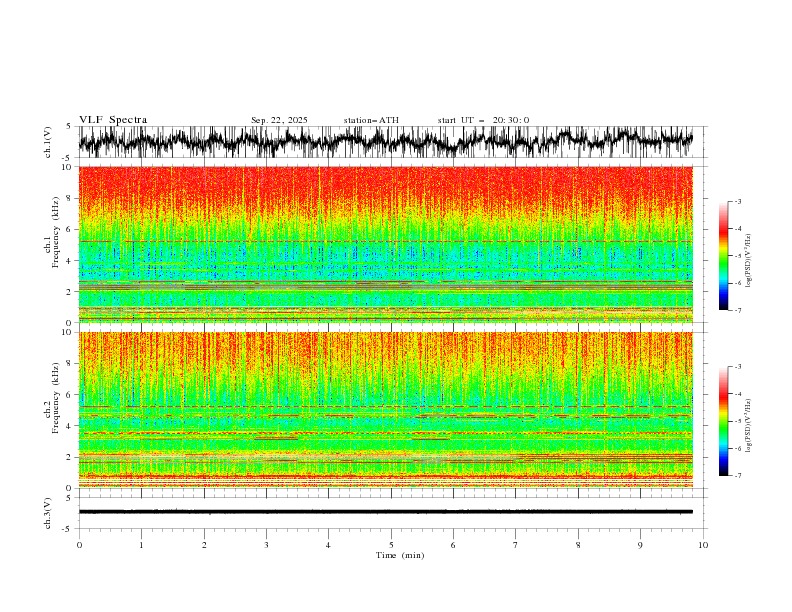Click the upper PSD color scale bar

point(723,256)
